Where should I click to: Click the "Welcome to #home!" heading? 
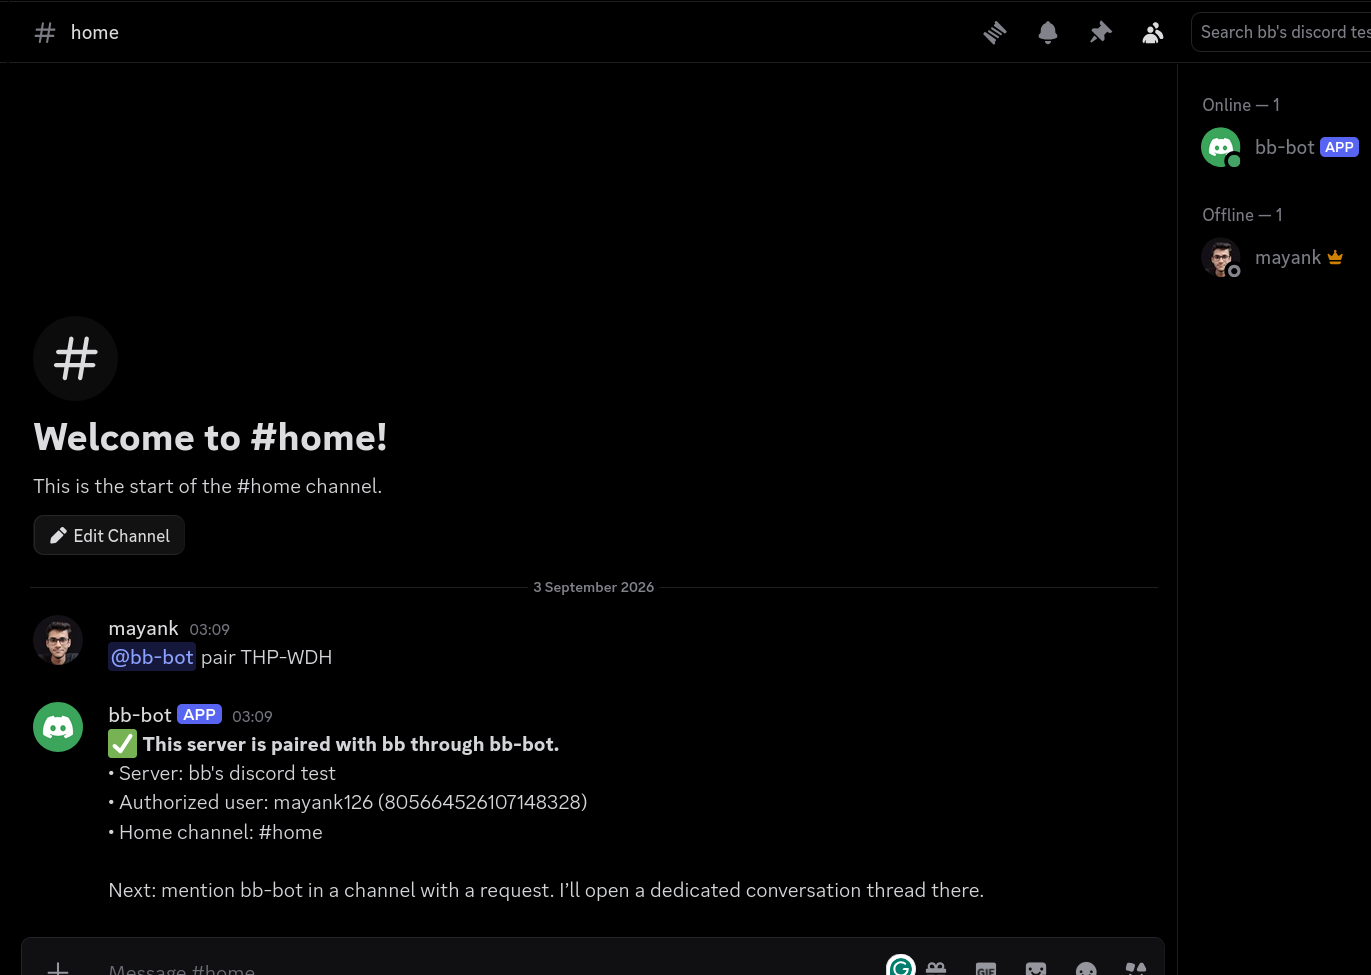[210, 437]
